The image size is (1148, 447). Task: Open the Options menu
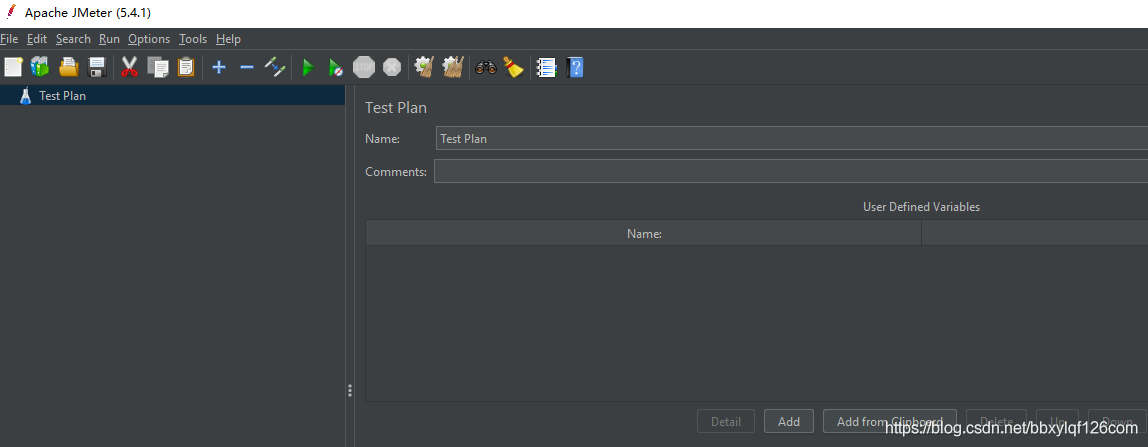click(x=149, y=39)
